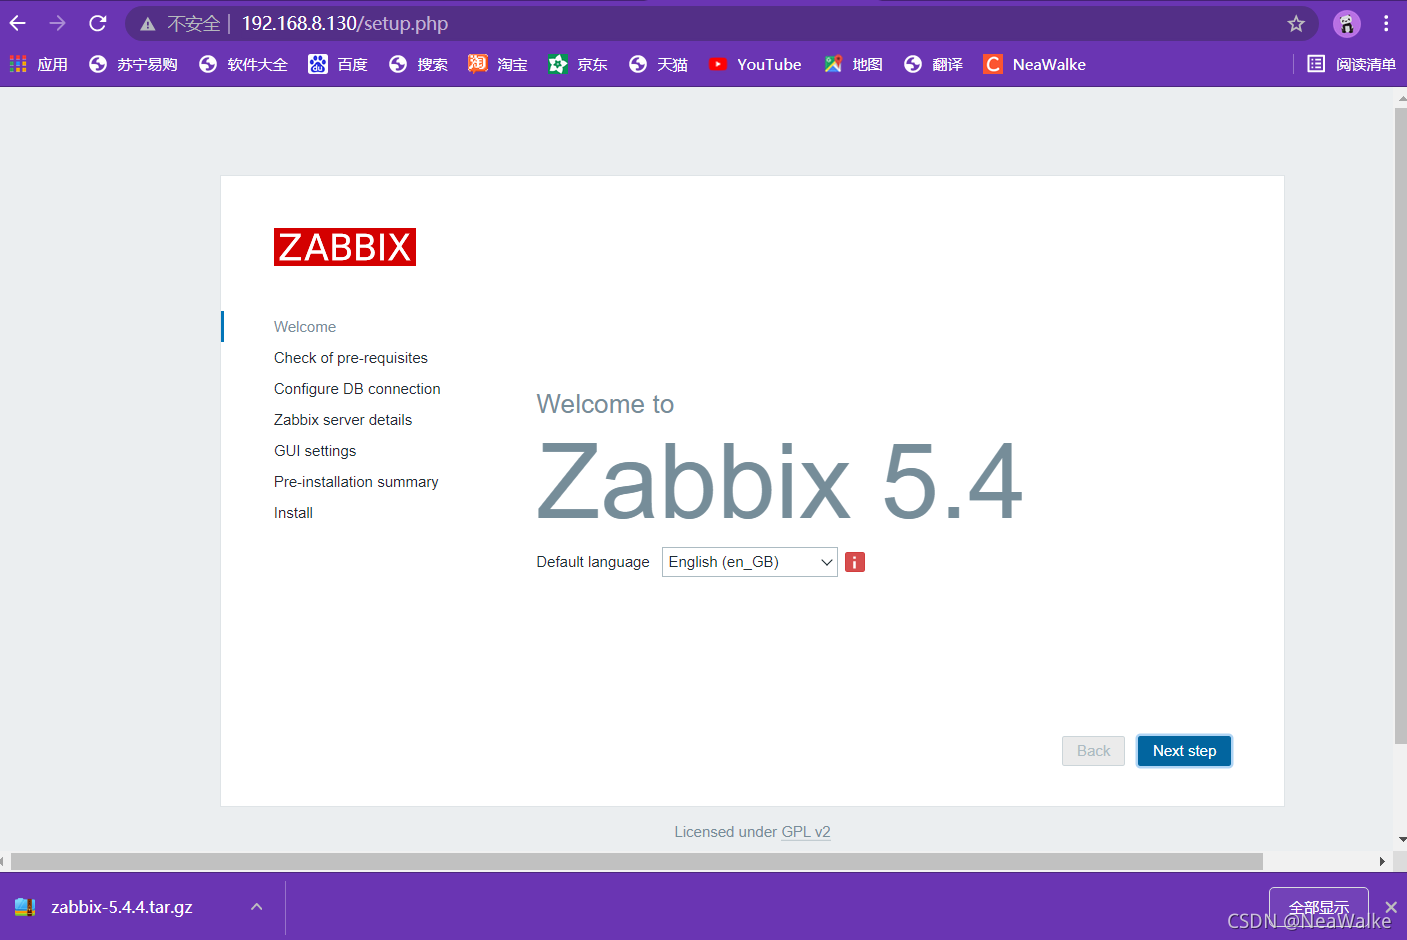The height and width of the screenshot is (940, 1407).
Task: Open the GPL v2 license link
Action: tap(806, 832)
